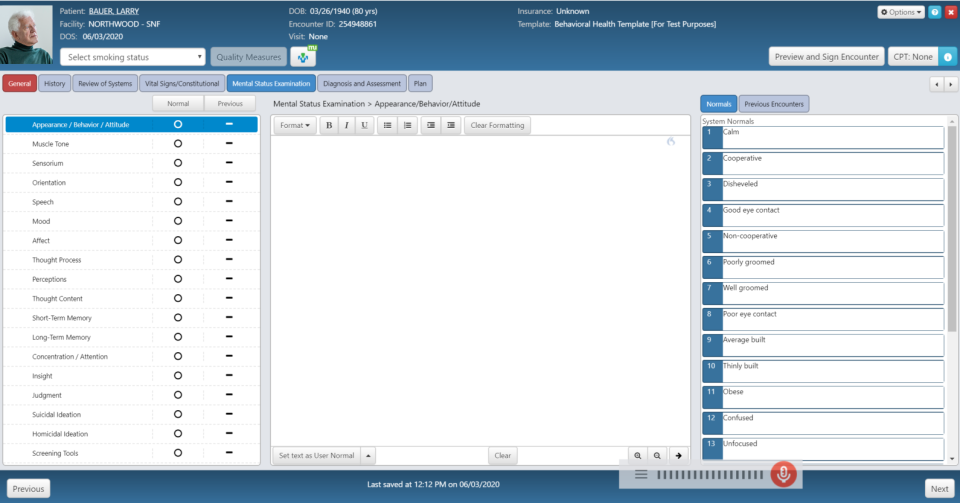Toggle underline formatting in editor toolbar
The width and height of the screenshot is (960, 503).
[x=364, y=125]
